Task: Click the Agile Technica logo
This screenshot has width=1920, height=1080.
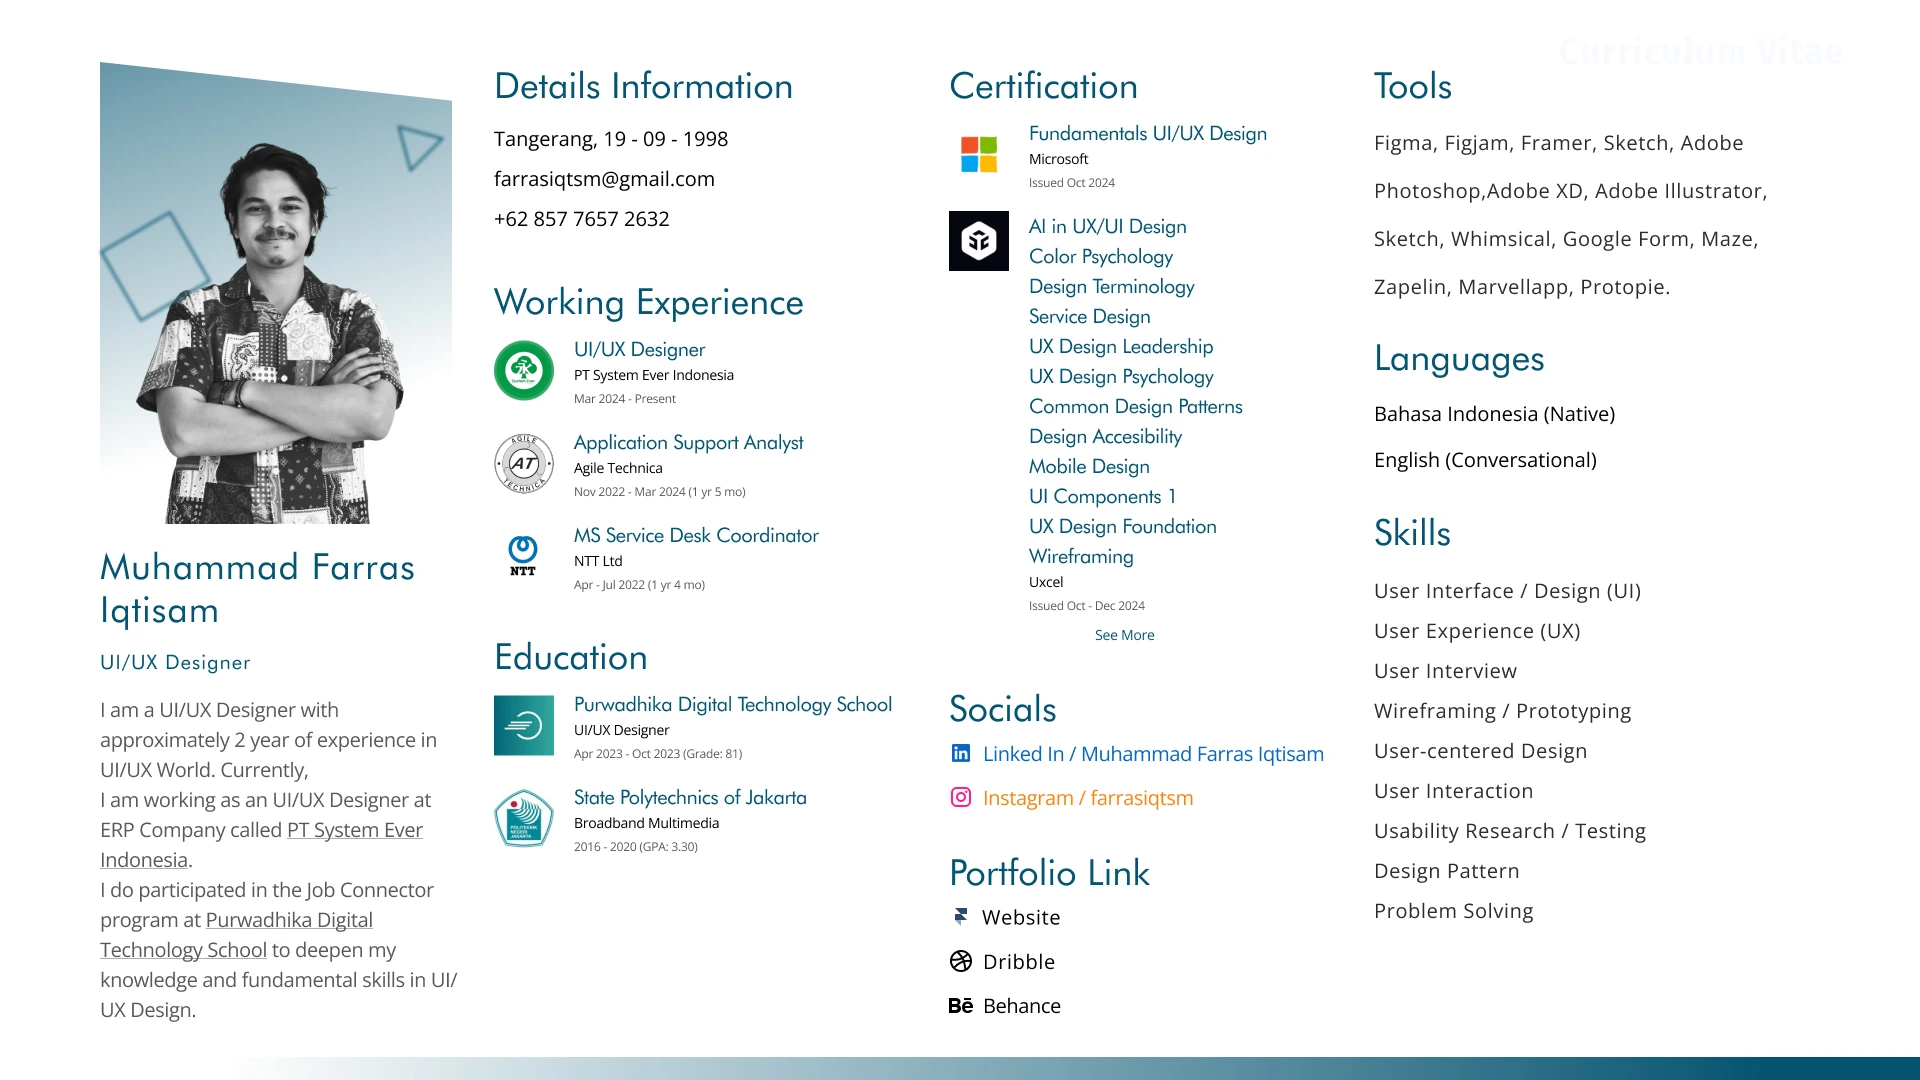Action: pos(523,464)
